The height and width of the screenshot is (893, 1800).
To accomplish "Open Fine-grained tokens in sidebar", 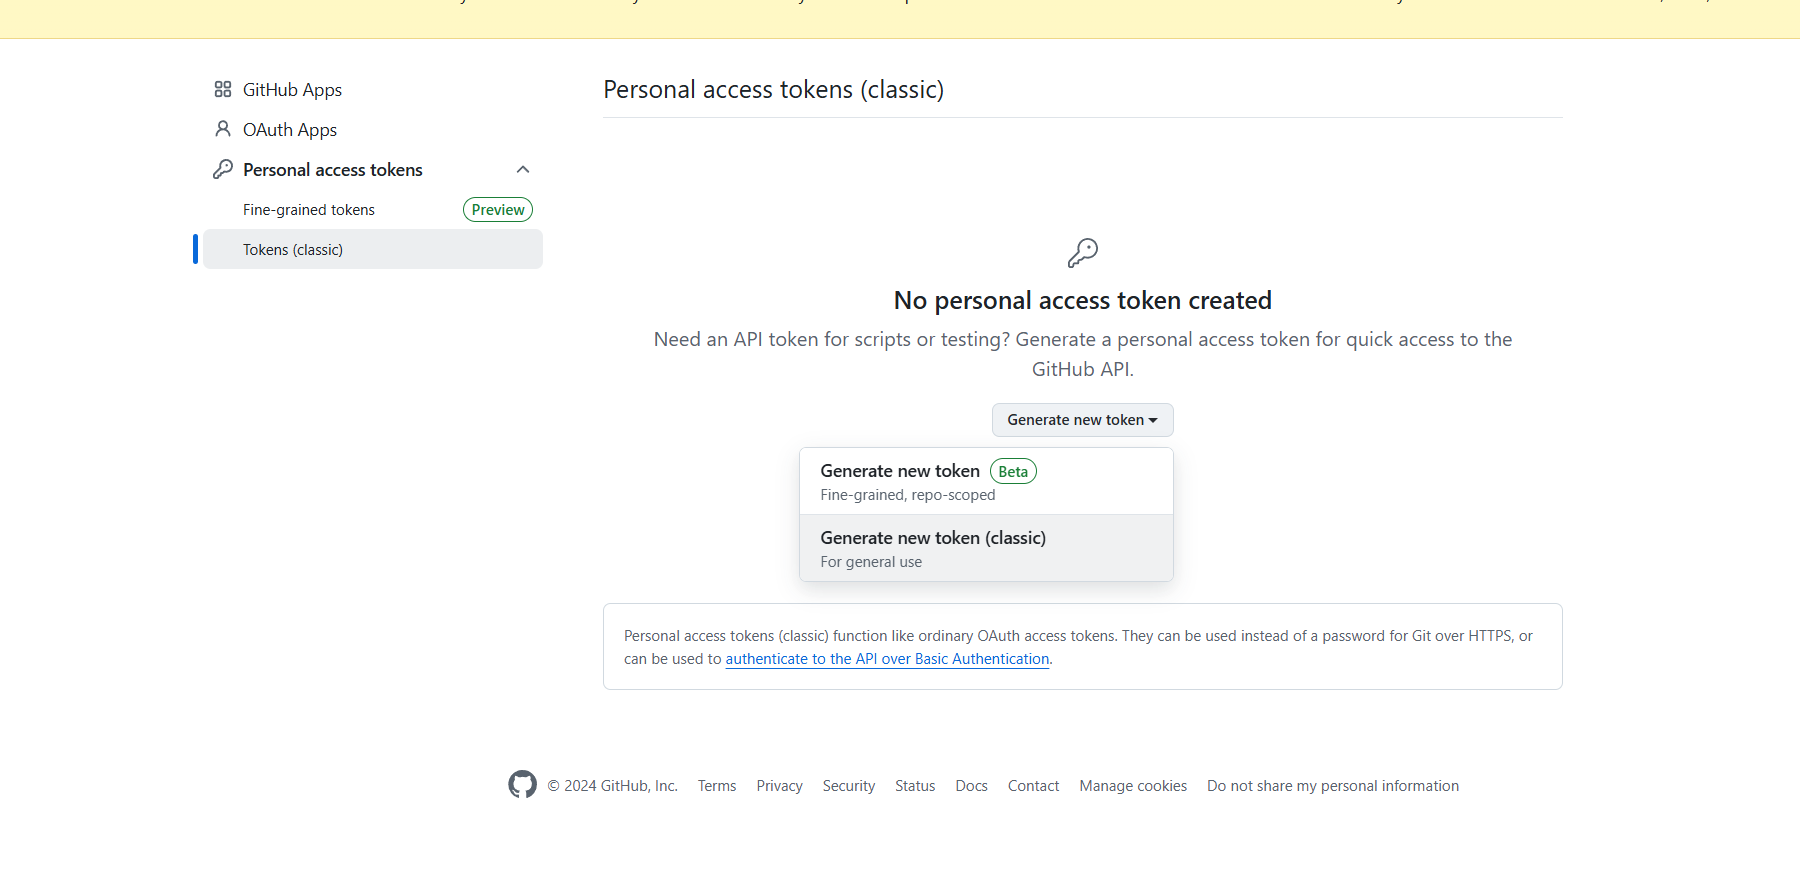I will point(309,210).
